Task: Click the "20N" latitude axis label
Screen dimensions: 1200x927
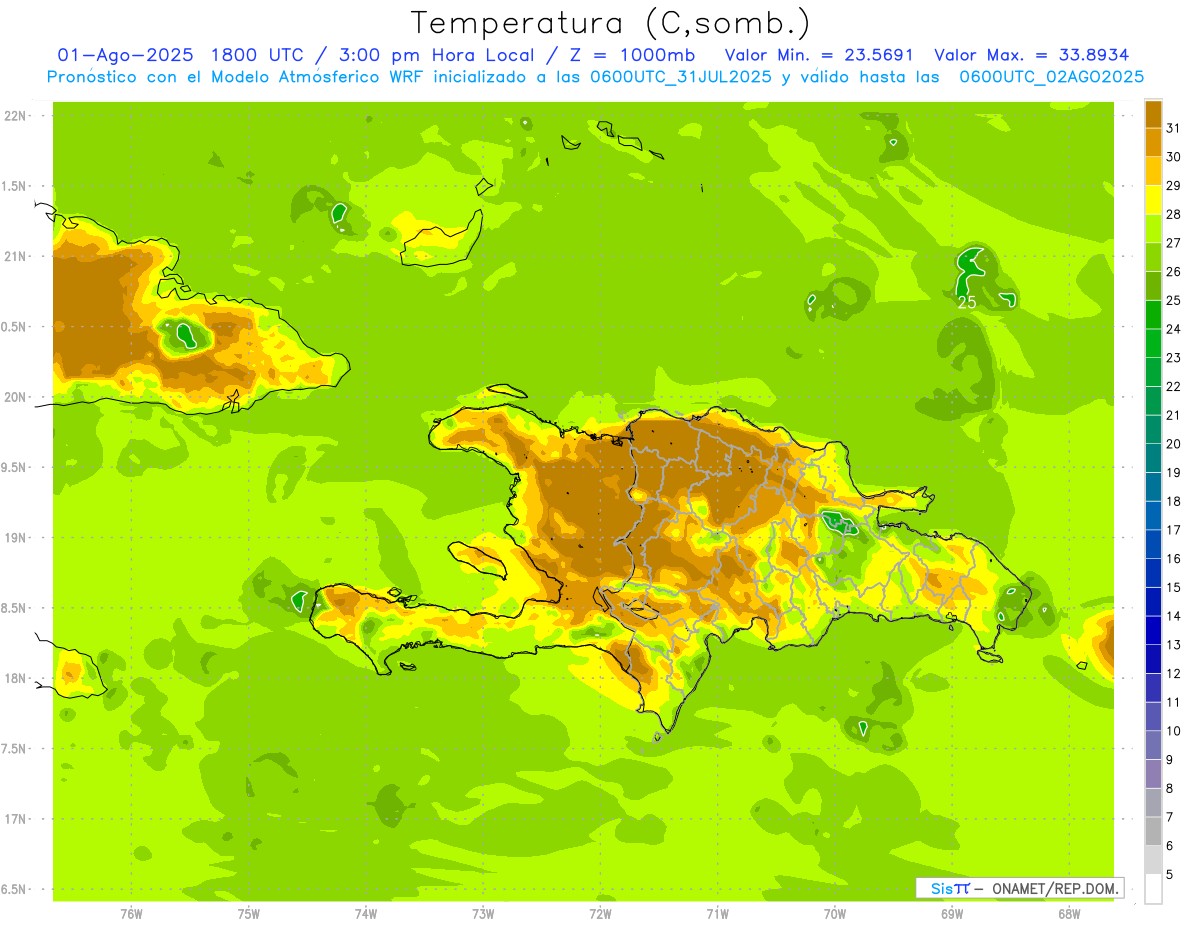Action: coord(14,397)
